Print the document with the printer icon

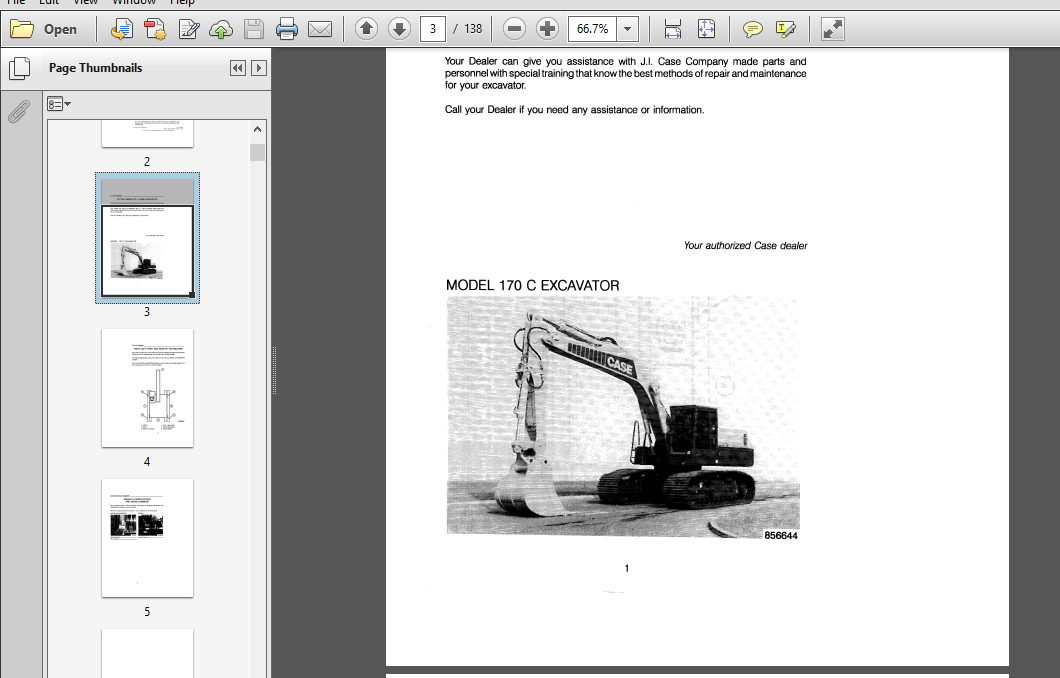click(x=287, y=29)
